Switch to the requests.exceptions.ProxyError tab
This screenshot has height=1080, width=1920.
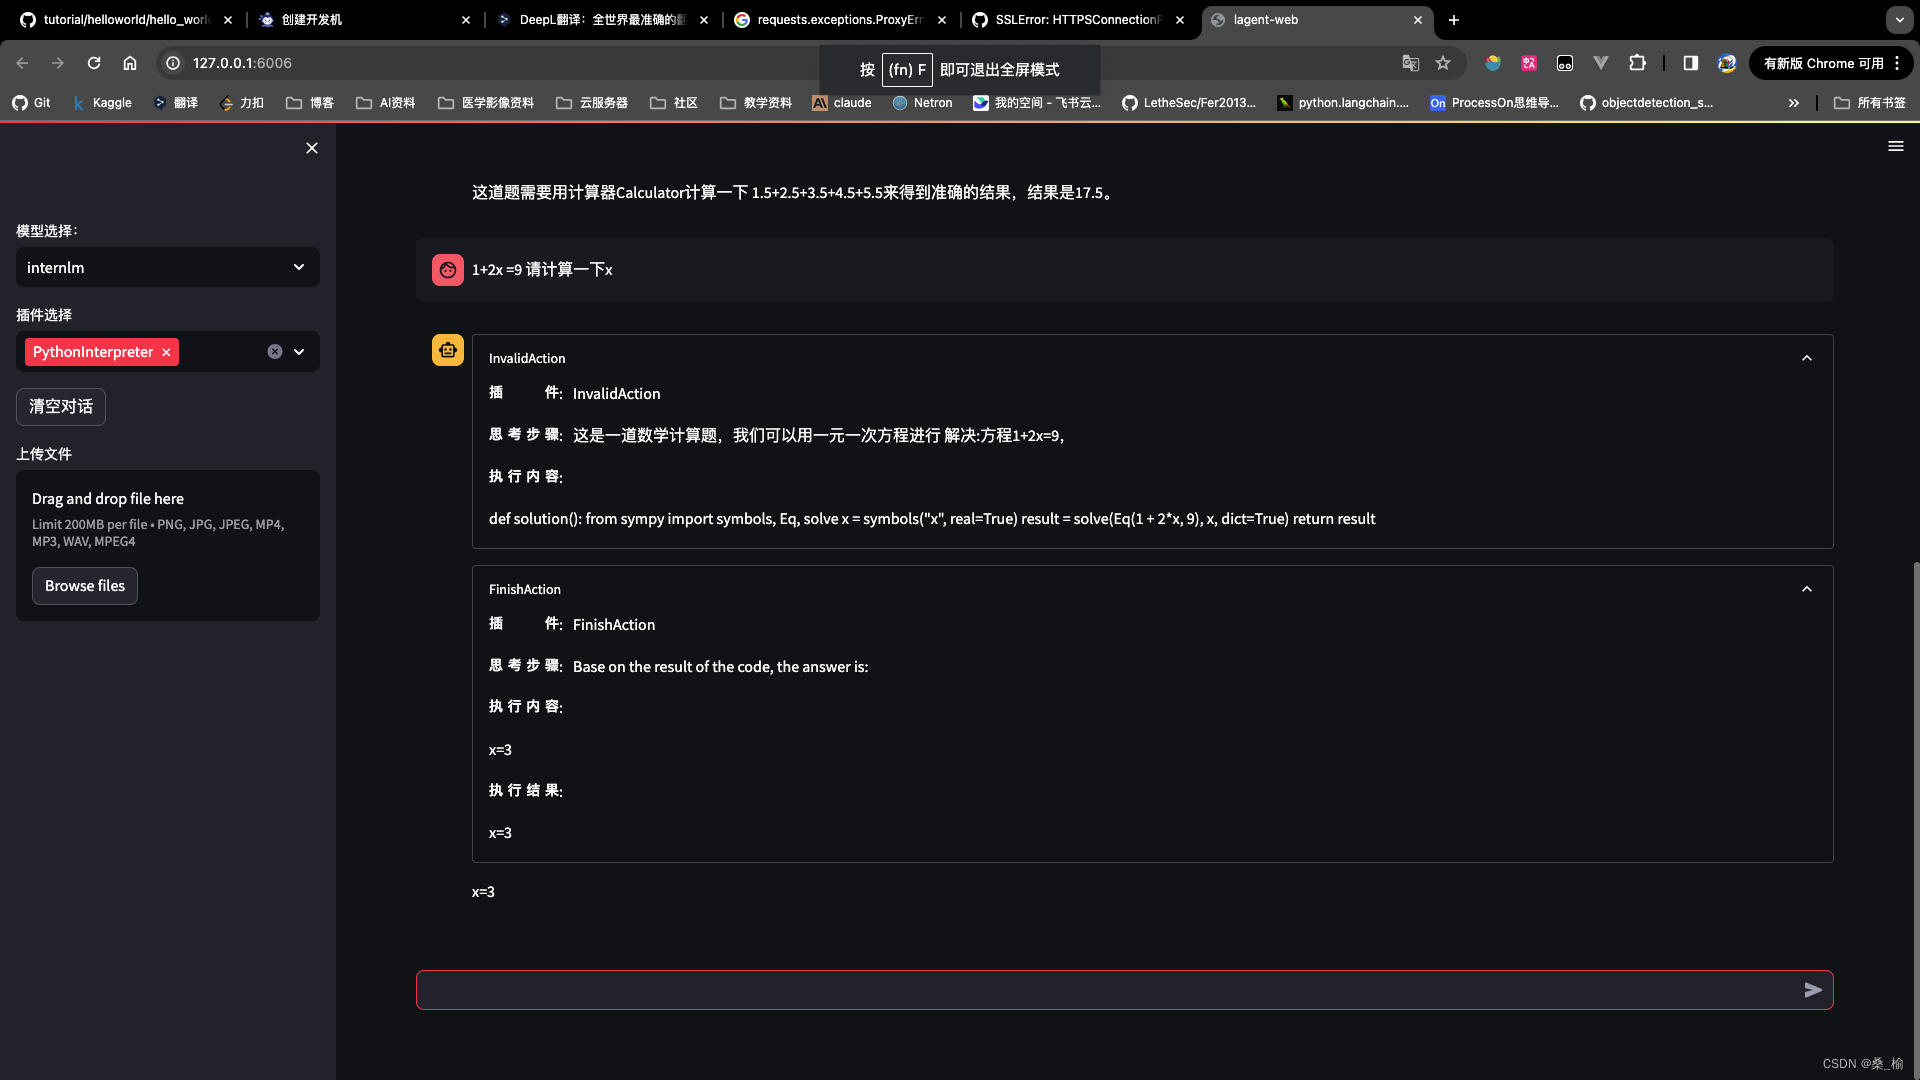tap(840, 20)
